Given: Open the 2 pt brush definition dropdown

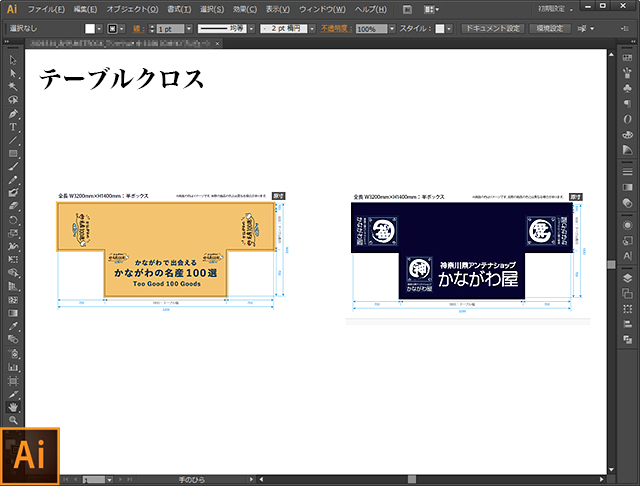Looking at the screenshot, I should coord(312,29).
